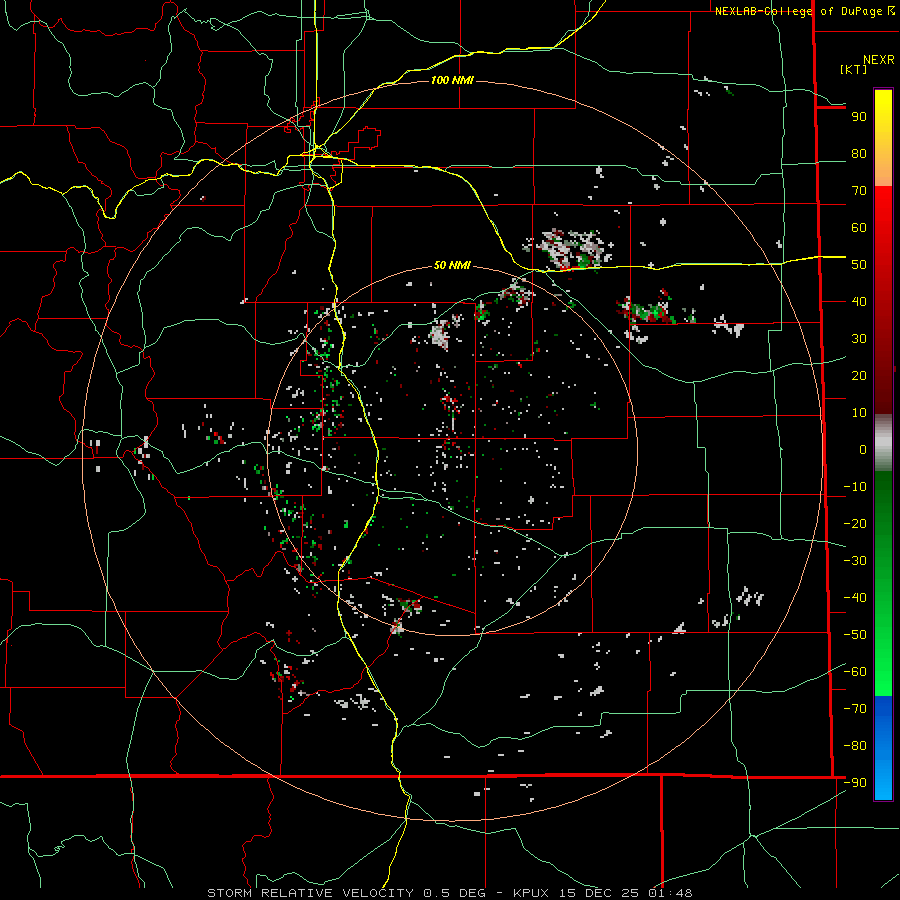The height and width of the screenshot is (900, 900).
Task: Click the 50 value on the velocity scale
Action: [x=859, y=265]
